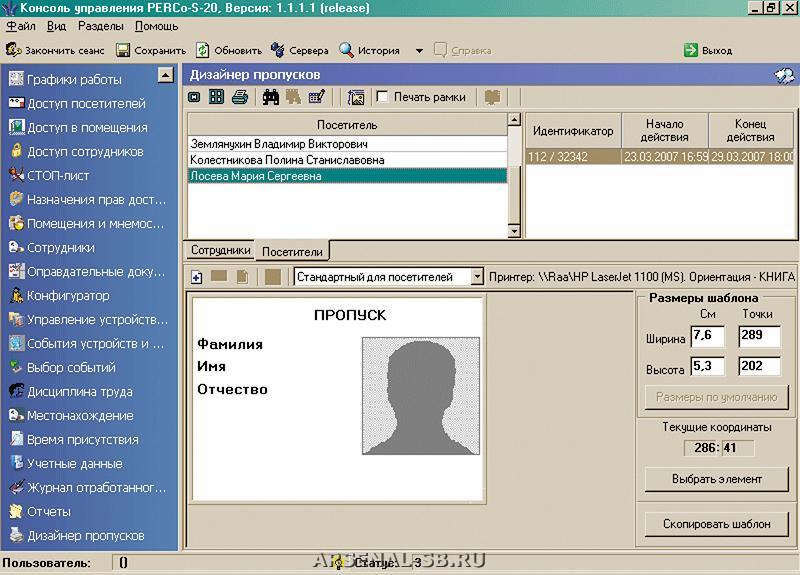Viewport: 800px width, 575px height.
Task: Enable the Печать рамки checkbox
Action: pos(382,97)
